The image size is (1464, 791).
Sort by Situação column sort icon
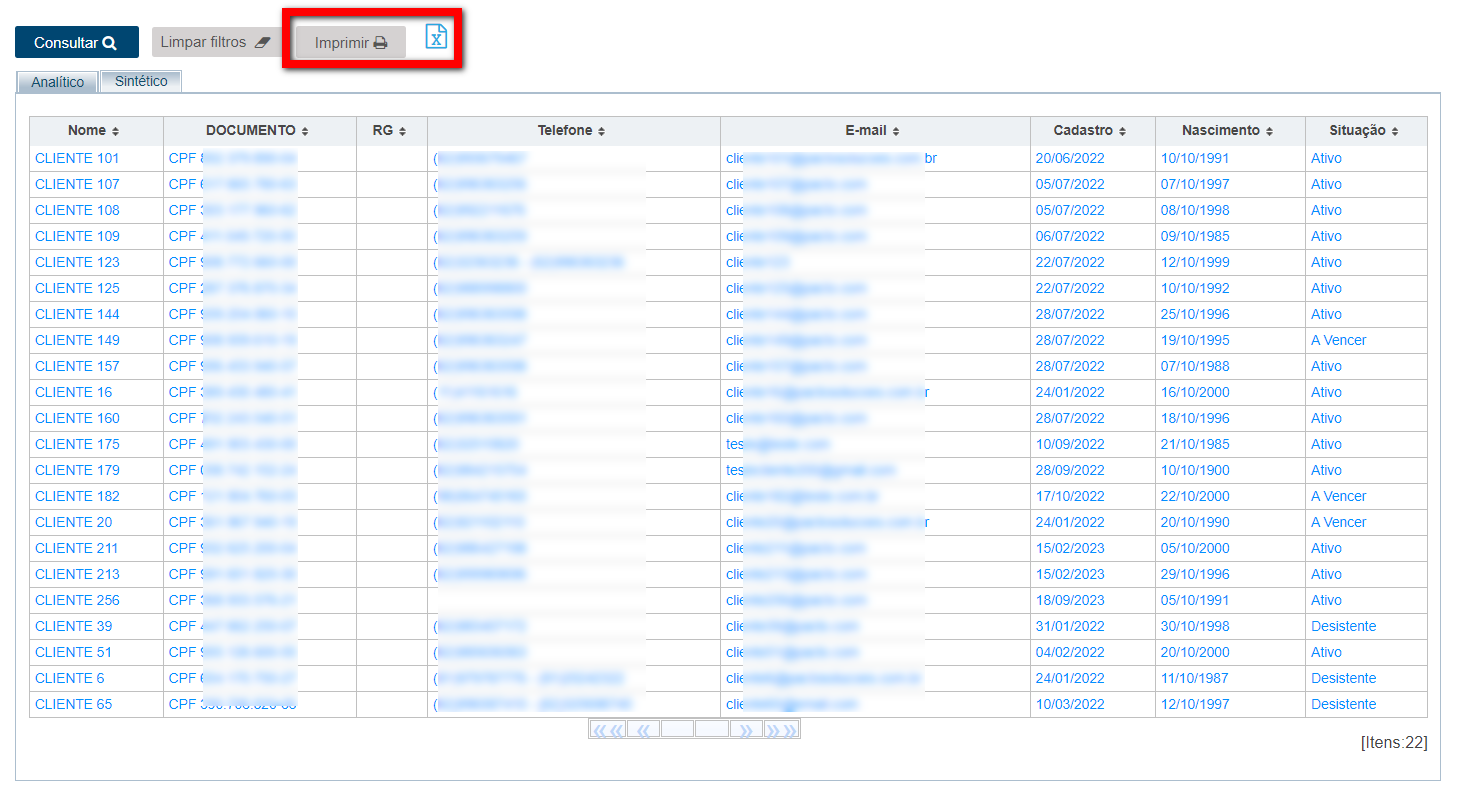(1395, 132)
